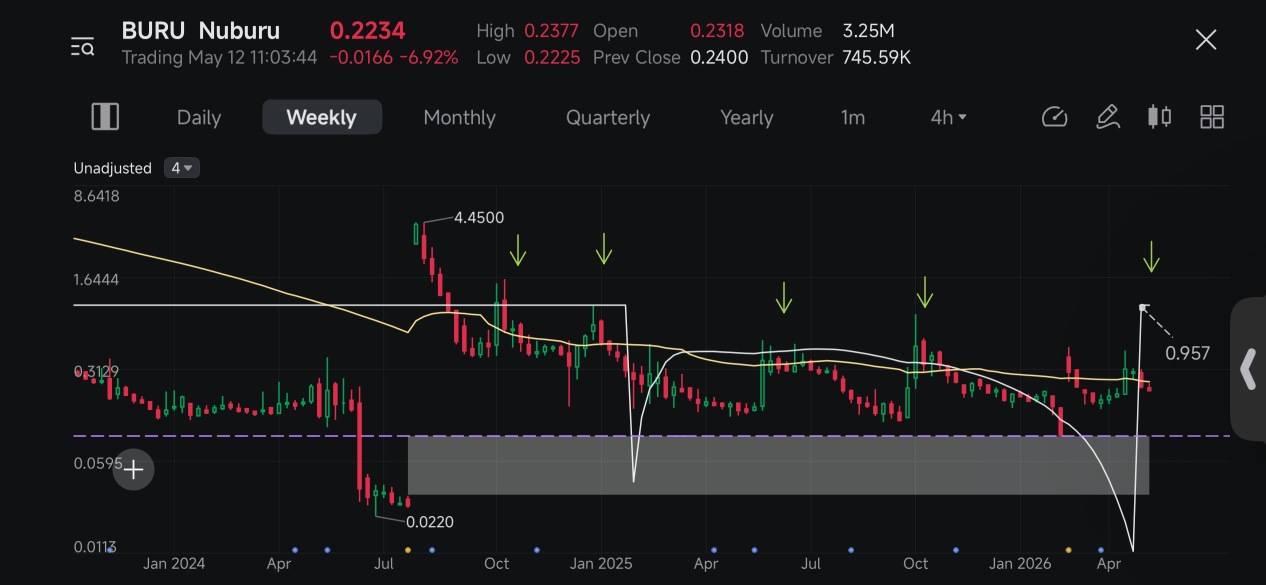Select the Monthly timeframe tab
1266x585 pixels.
click(x=459, y=117)
